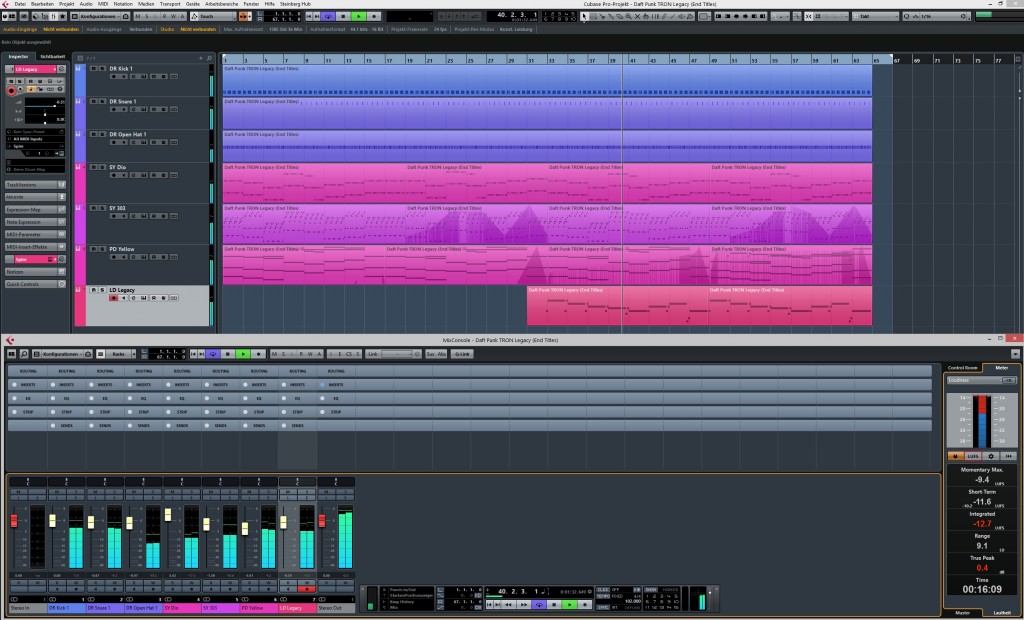
Task: Bypass INSERTS on the DR Kick 1 channel
Action: pyautogui.click(x=53, y=385)
